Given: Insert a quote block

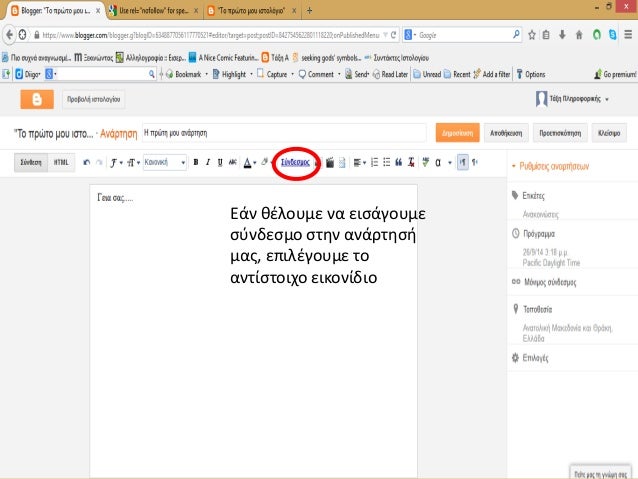Looking at the screenshot, I should point(398,162).
